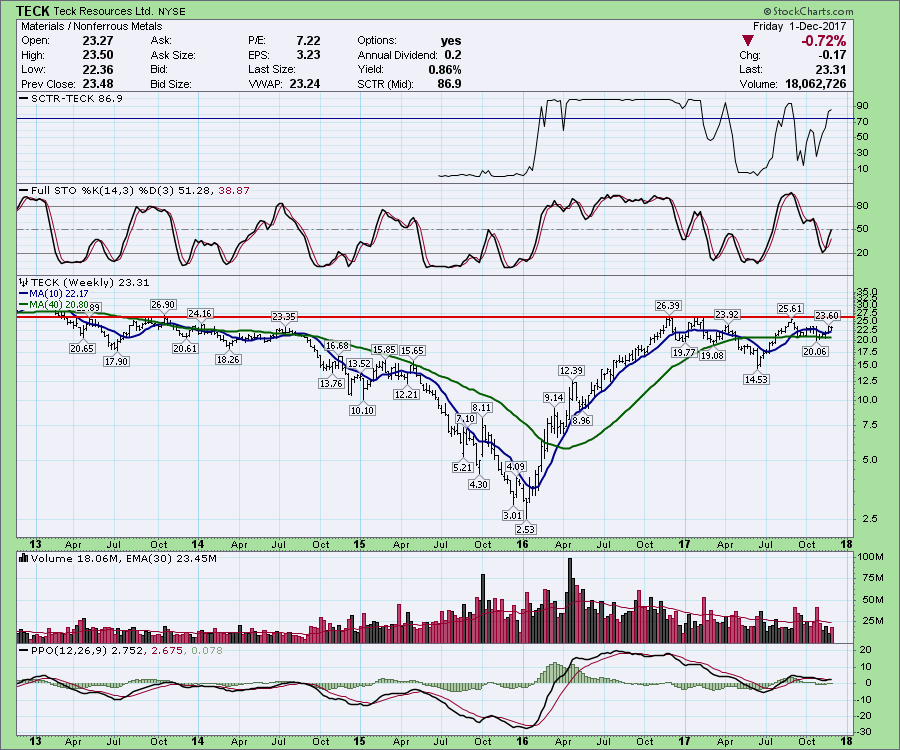900x750 pixels.
Task: Click the 26.39 high price annotation
Action: [x=668, y=305]
